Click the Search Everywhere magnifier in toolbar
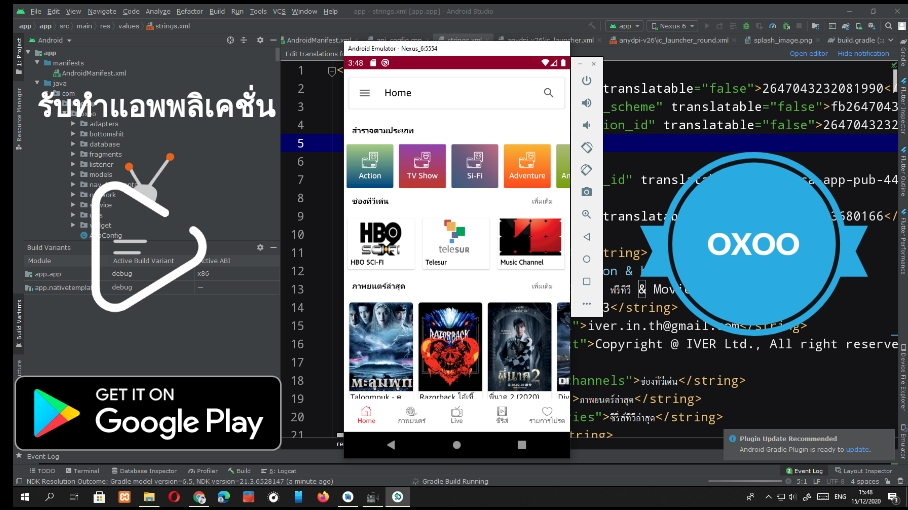908x510 pixels. pos(888,26)
